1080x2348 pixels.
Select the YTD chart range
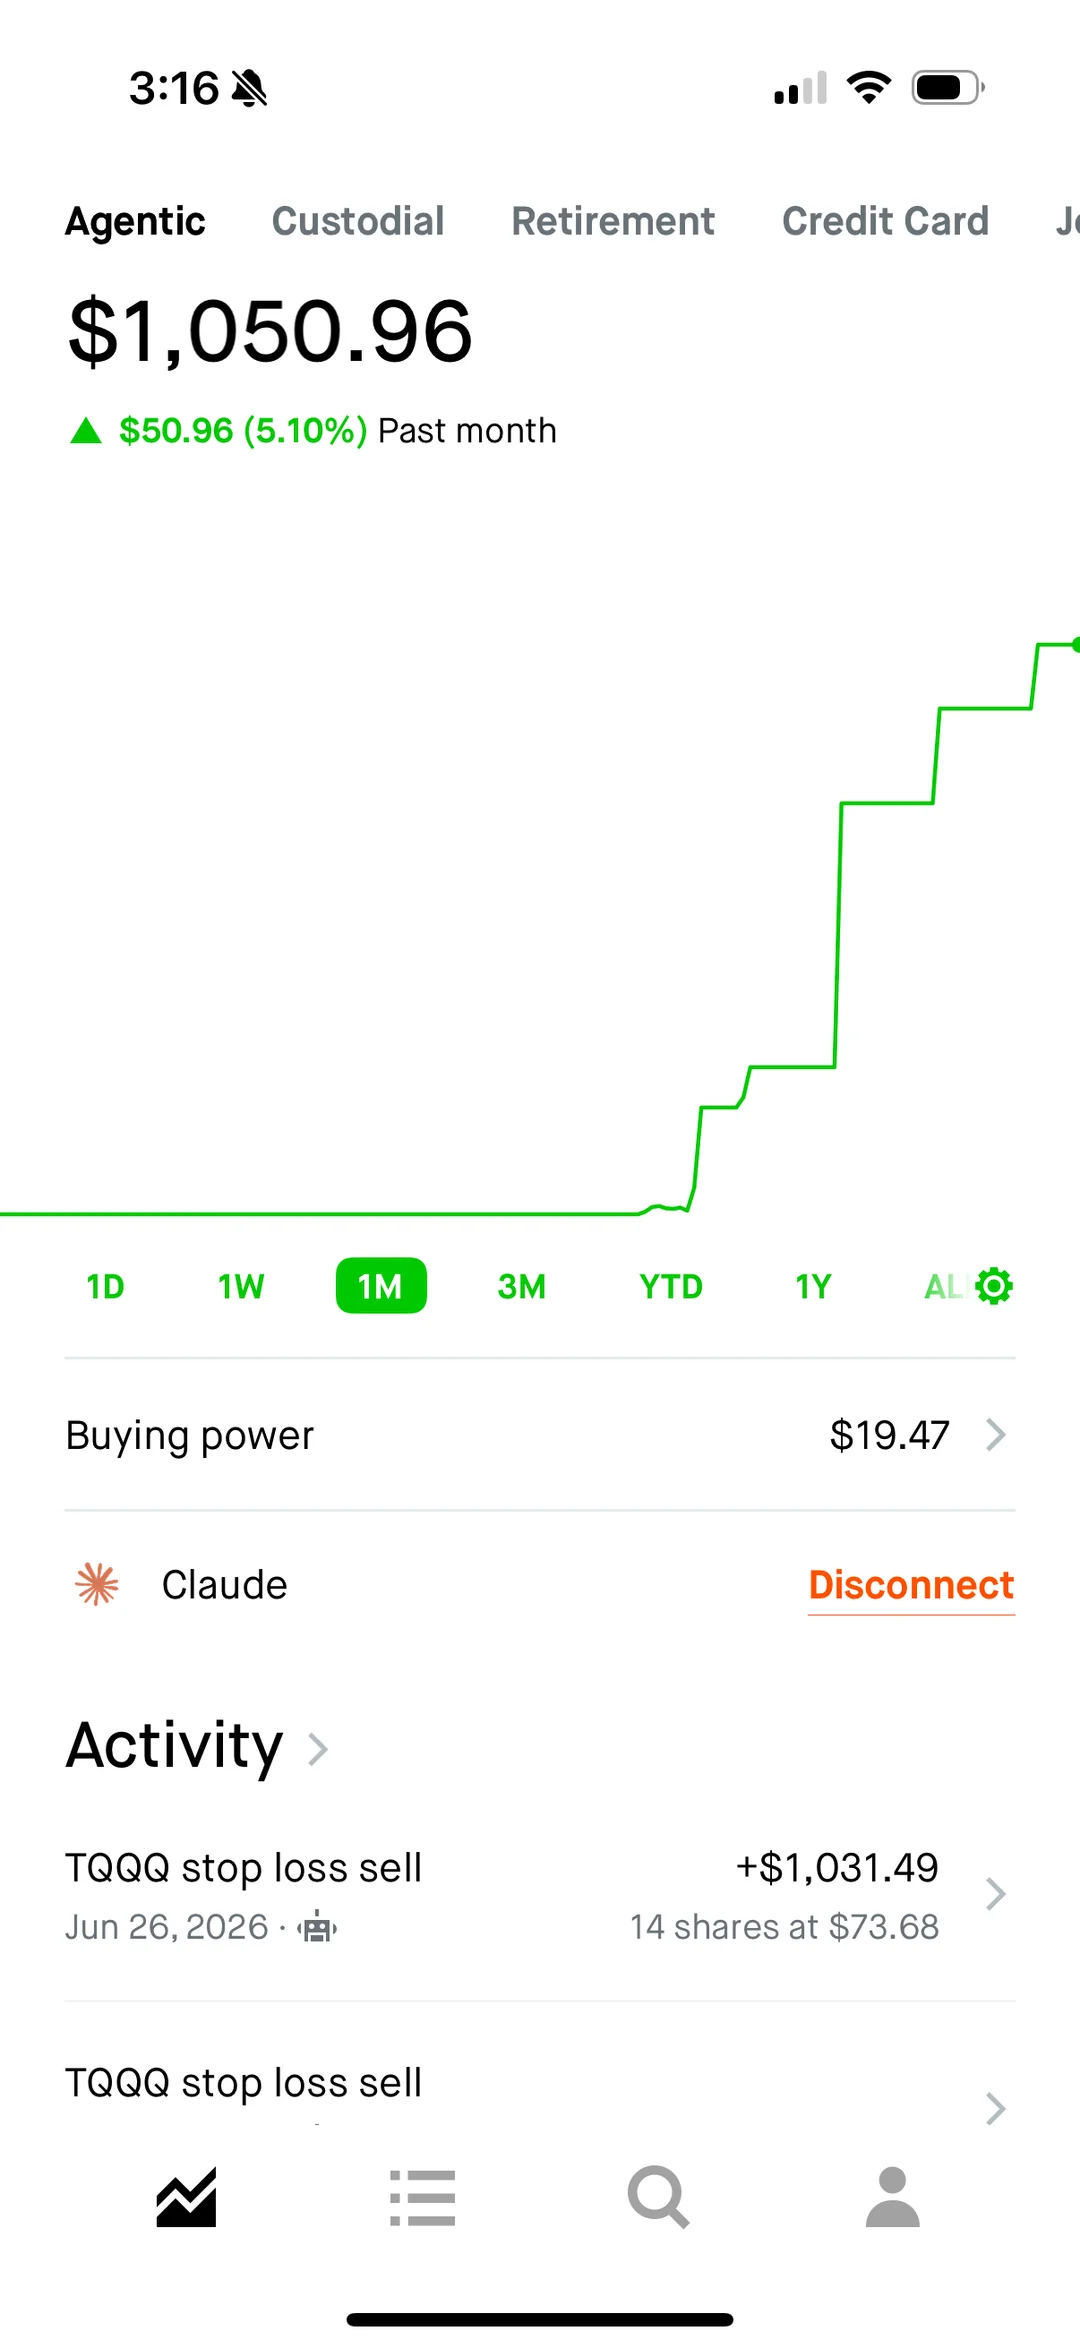pyautogui.click(x=671, y=1286)
